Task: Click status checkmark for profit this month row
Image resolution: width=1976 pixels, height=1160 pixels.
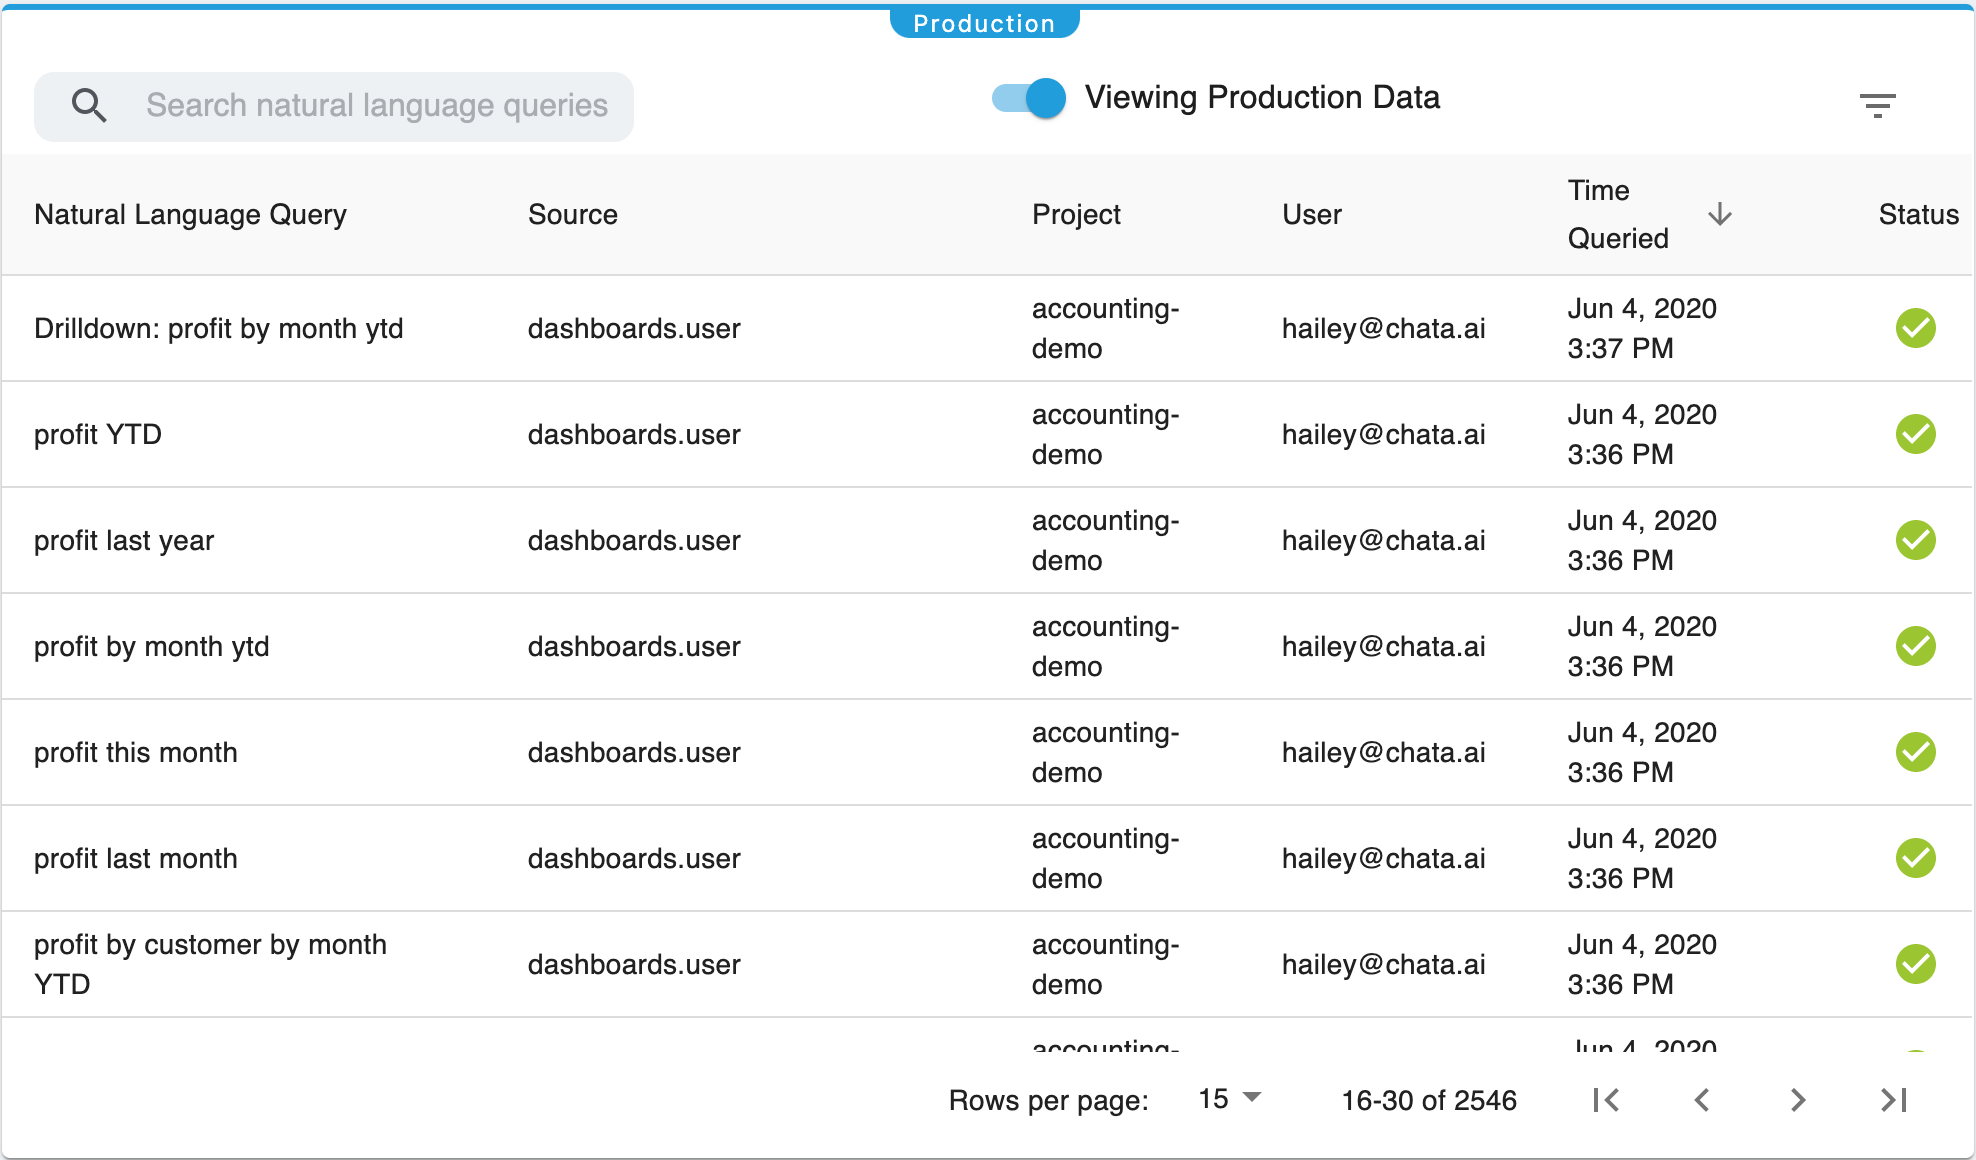Action: (1915, 752)
